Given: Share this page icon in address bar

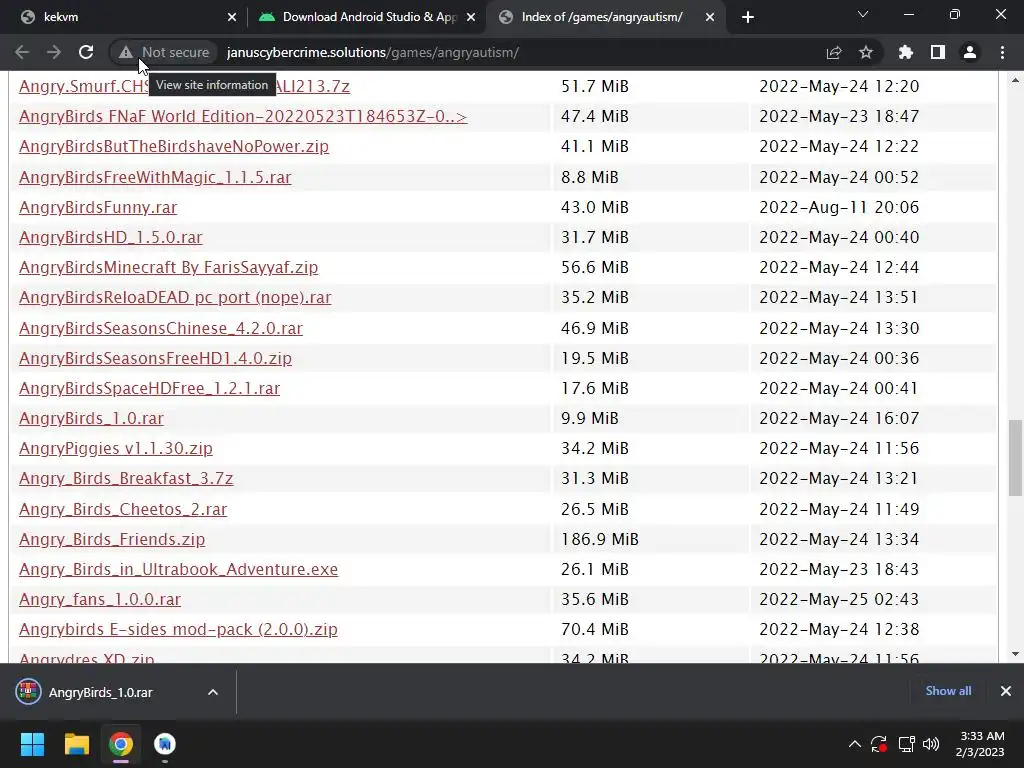Looking at the screenshot, I should [834, 52].
